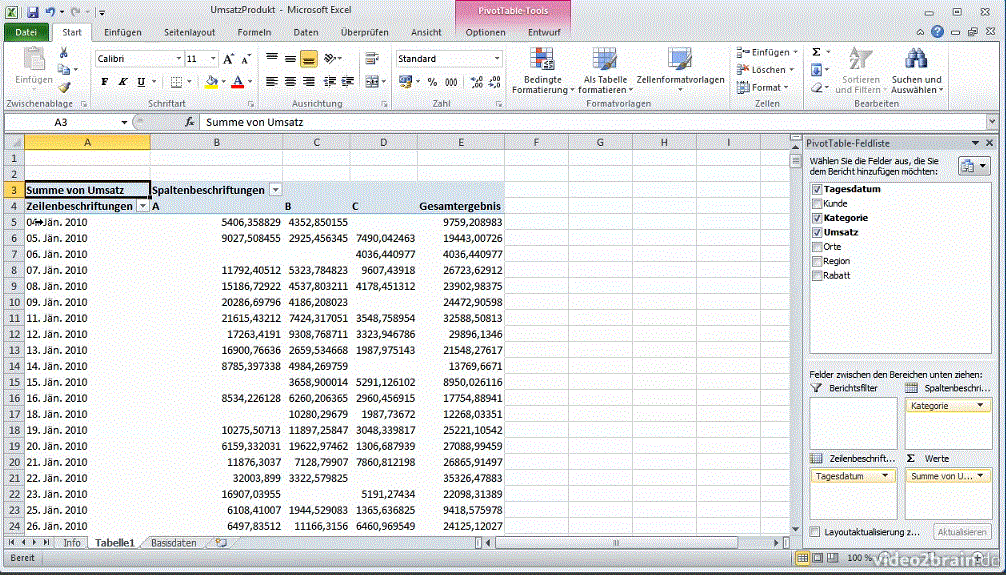The width and height of the screenshot is (1006, 575).
Task: Check the Rabatt field checkbox
Action: click(x=817, y=275)
